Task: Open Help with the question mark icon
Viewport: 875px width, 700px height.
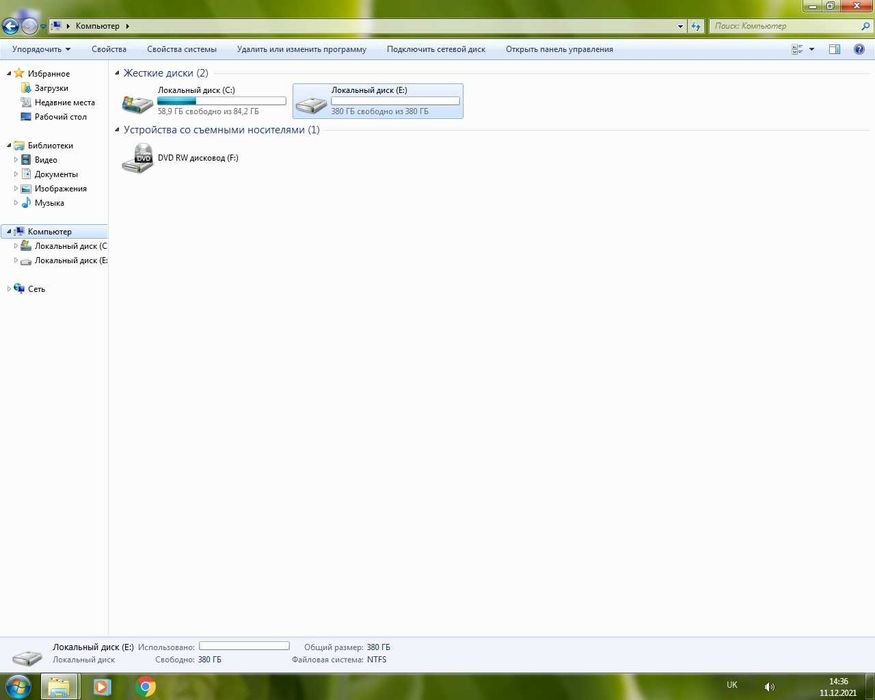Action: (x=859, y=49)
